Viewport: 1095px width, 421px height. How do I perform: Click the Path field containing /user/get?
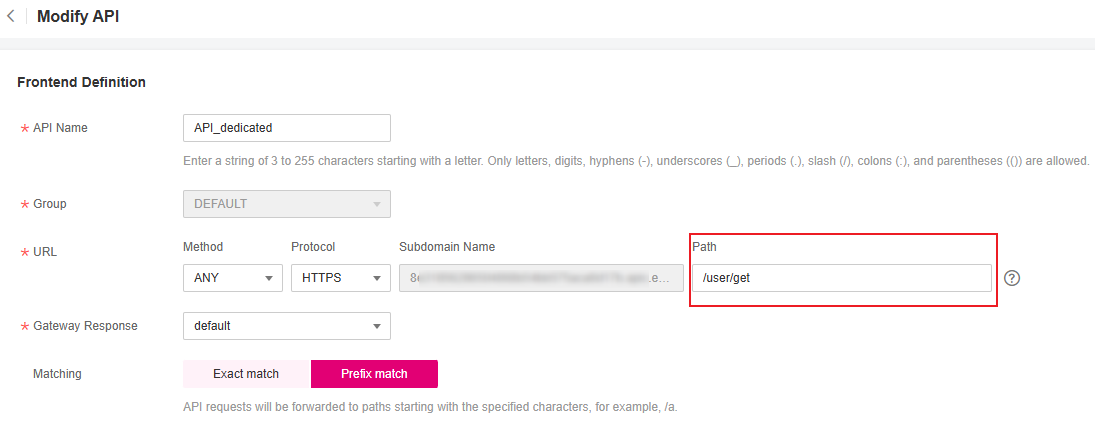(840, 278)
